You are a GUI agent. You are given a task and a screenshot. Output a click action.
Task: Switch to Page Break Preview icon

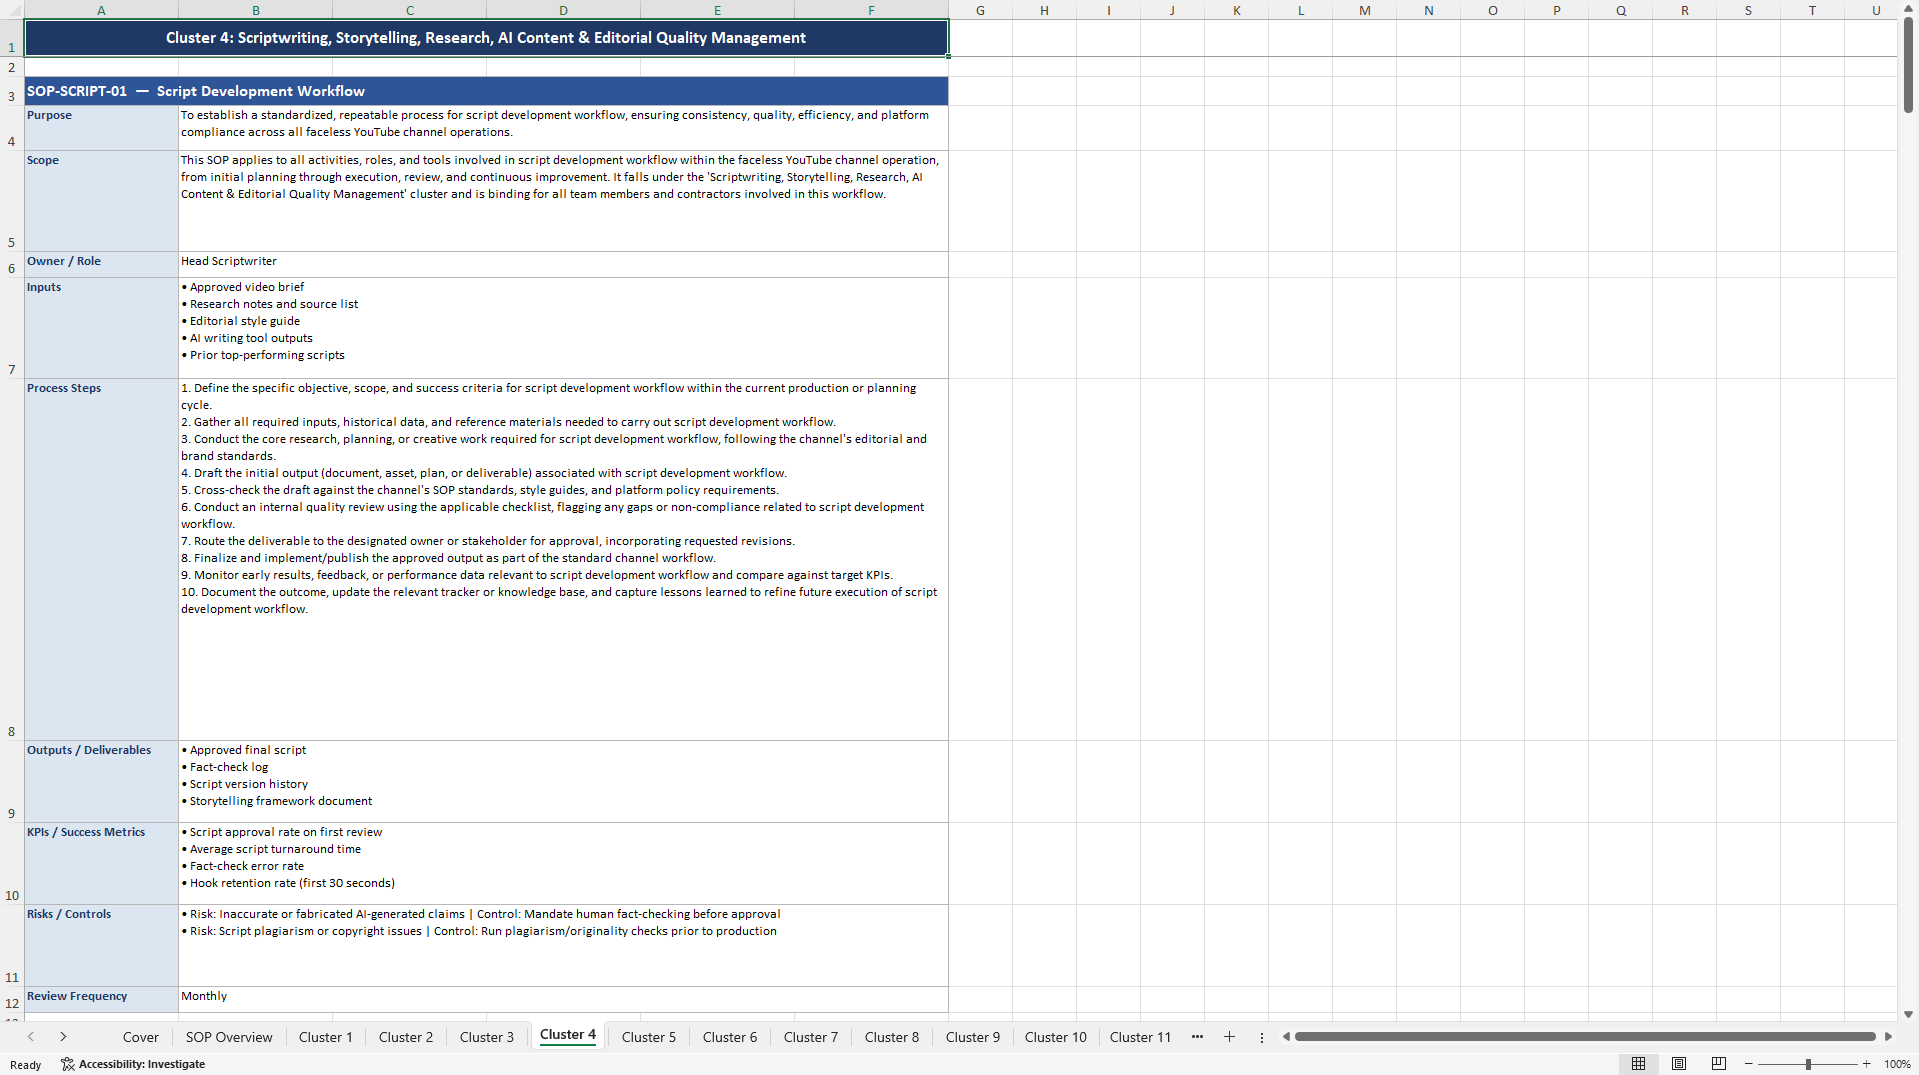pos(1719,1064)
